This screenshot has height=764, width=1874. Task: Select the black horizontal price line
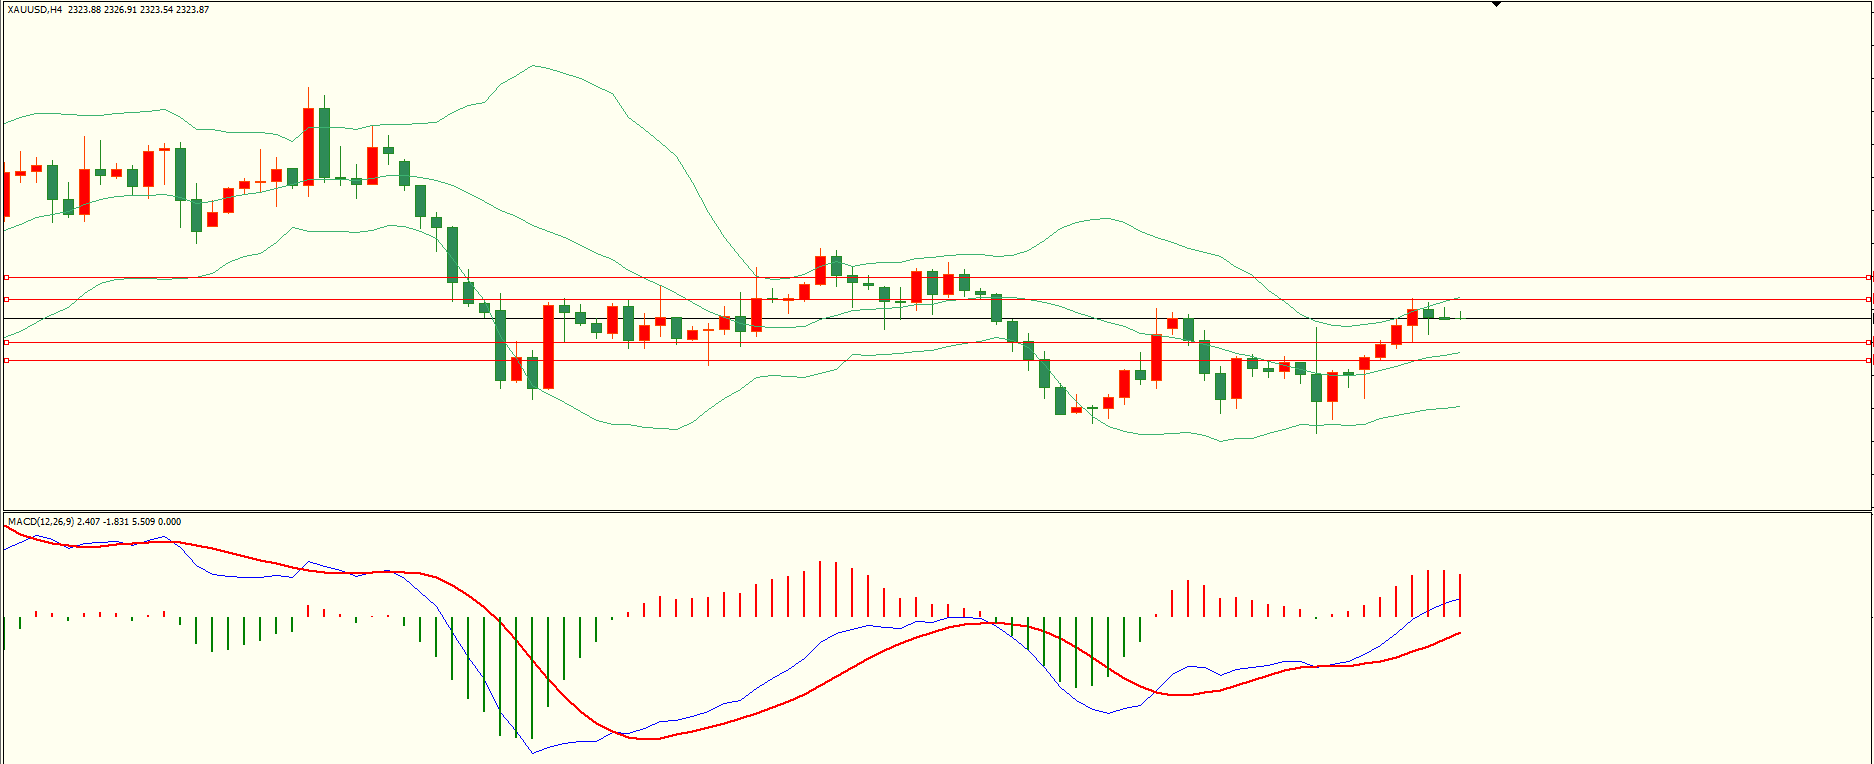coord(900,318)
